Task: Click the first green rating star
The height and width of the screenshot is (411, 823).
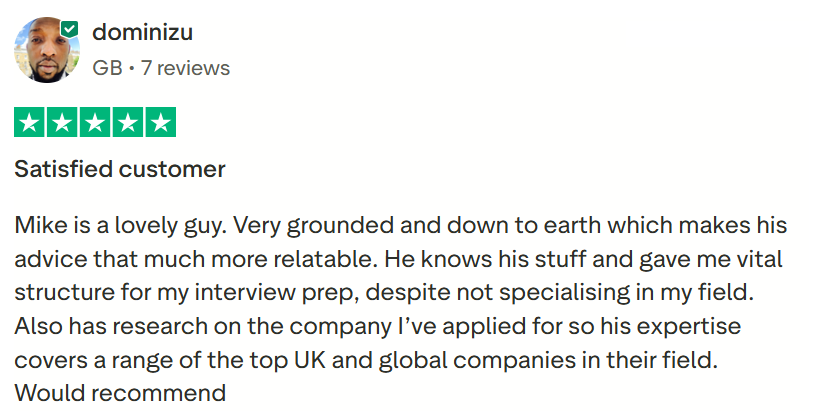Action: [x=30, y=122]
